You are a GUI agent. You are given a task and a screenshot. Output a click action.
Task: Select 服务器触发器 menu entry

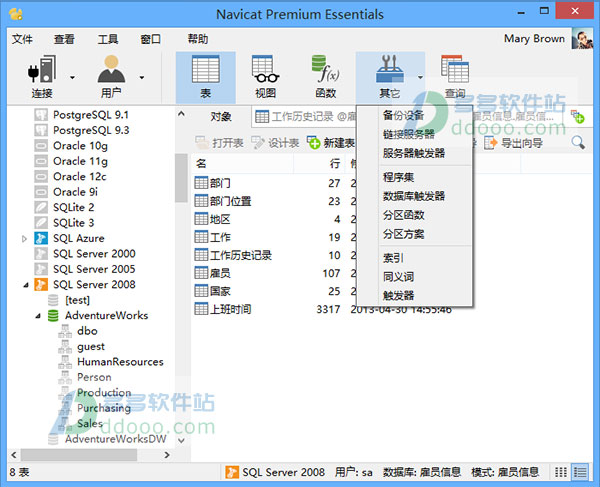click(414, 153)
